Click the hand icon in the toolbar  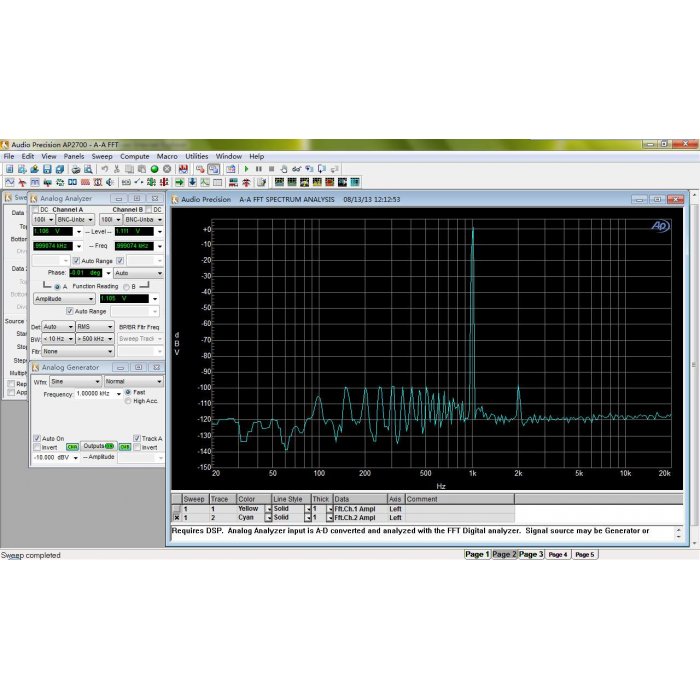[x=283, y=169]
